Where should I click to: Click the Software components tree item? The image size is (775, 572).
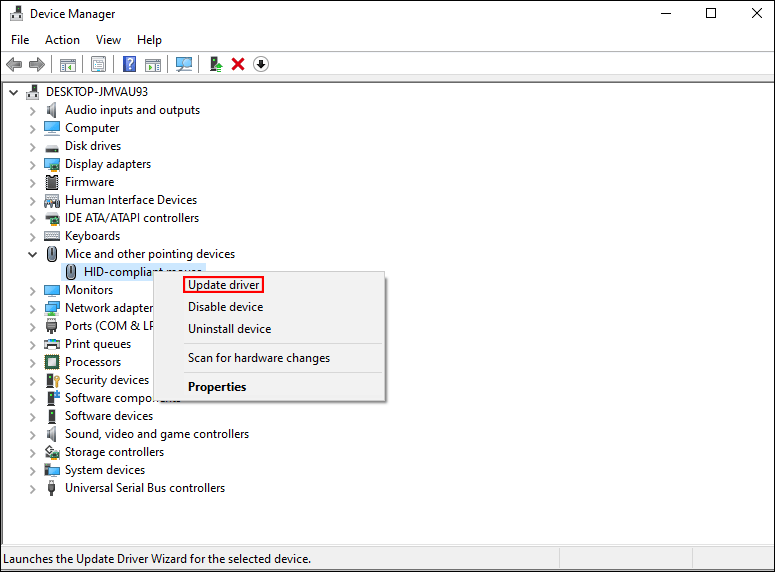[x=109, y=398]
